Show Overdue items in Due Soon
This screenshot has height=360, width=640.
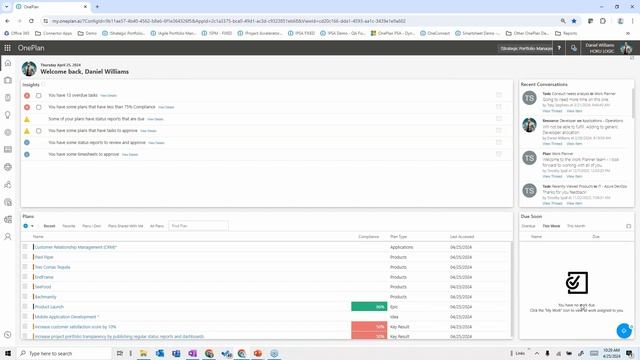pyautogui.click(x=528, y=226)
